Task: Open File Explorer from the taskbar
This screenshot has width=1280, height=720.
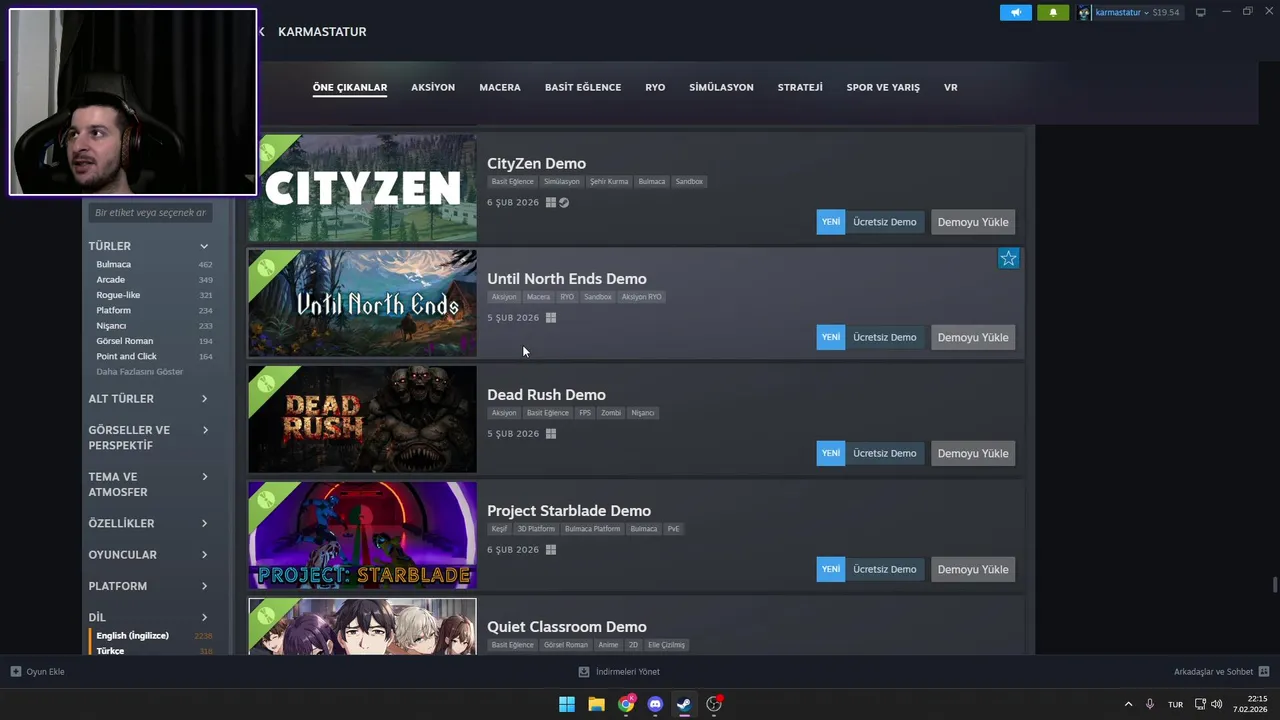Action: tap(596, 704)
